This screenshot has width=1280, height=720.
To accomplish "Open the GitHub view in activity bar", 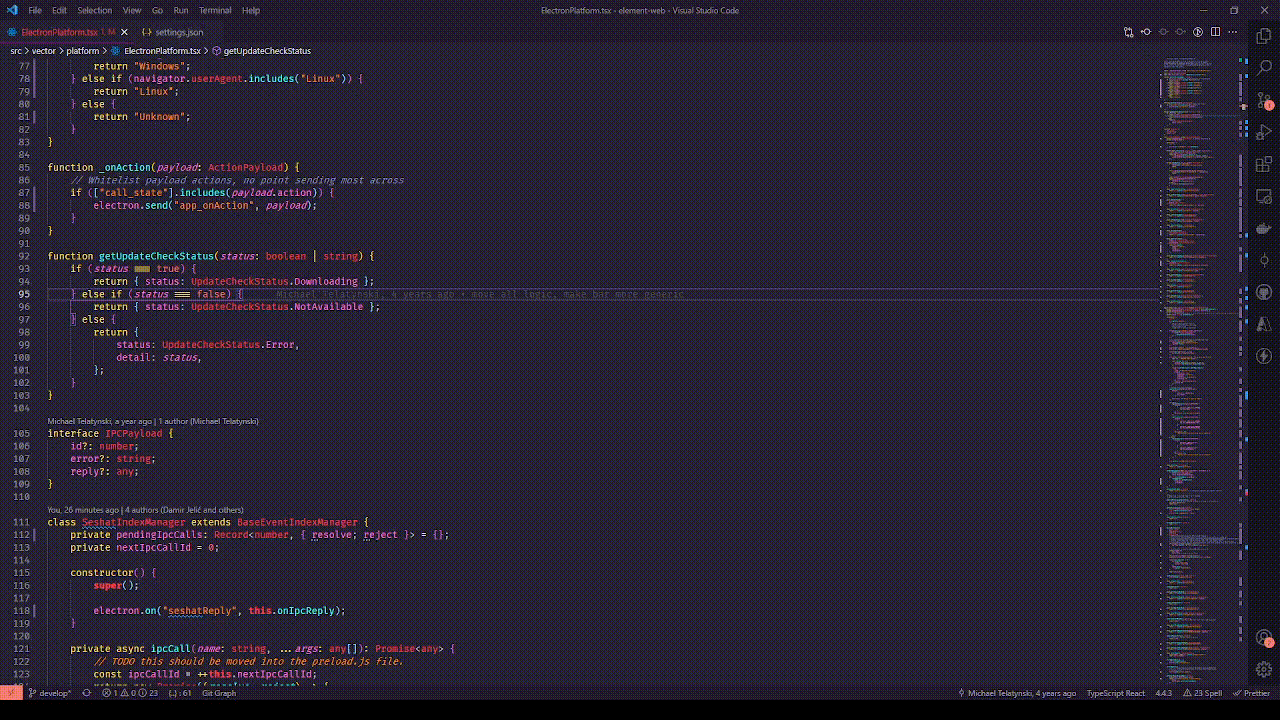I will coord(1264,292).
